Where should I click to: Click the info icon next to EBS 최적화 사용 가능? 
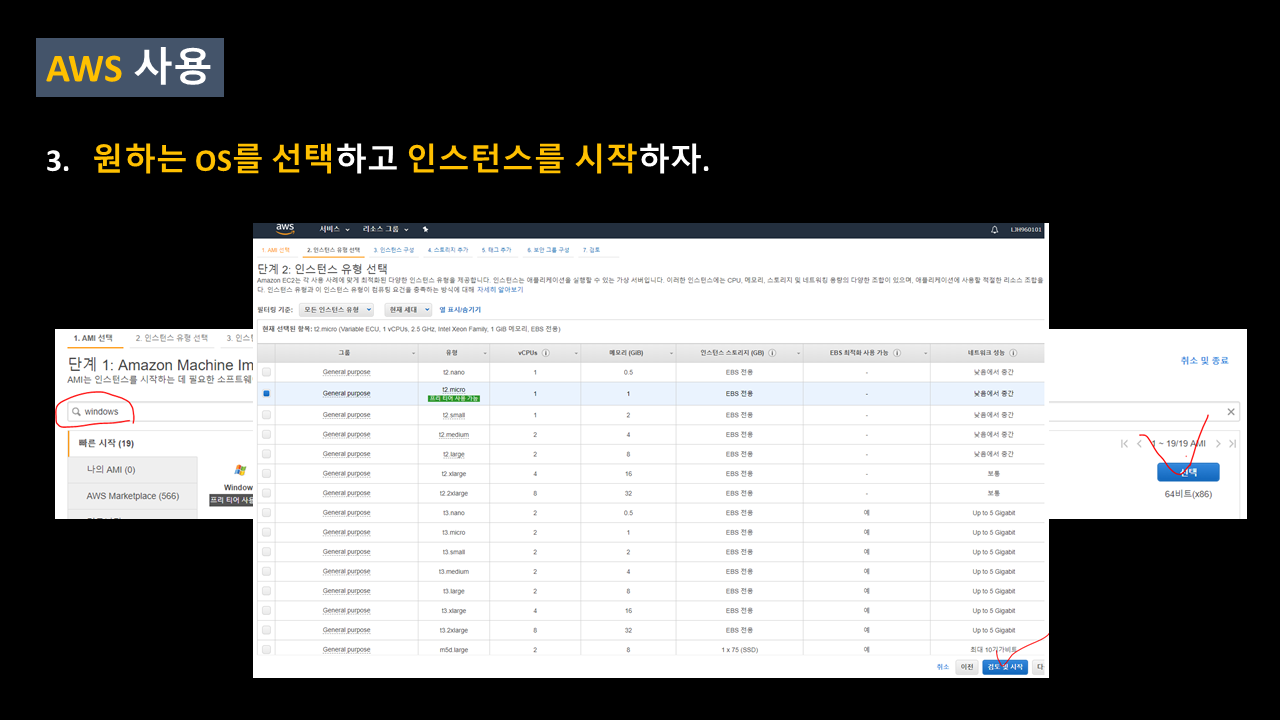click(x=897, y=353)
